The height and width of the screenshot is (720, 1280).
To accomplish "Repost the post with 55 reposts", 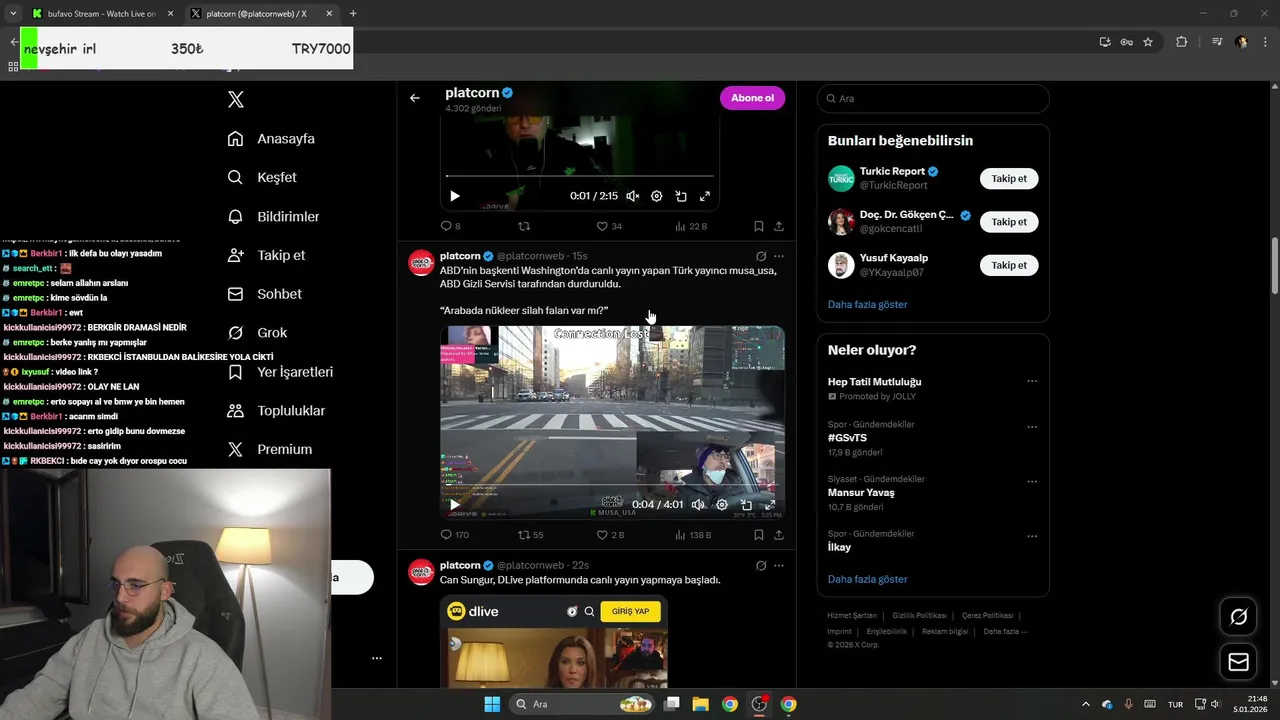I will pos(531,535).
